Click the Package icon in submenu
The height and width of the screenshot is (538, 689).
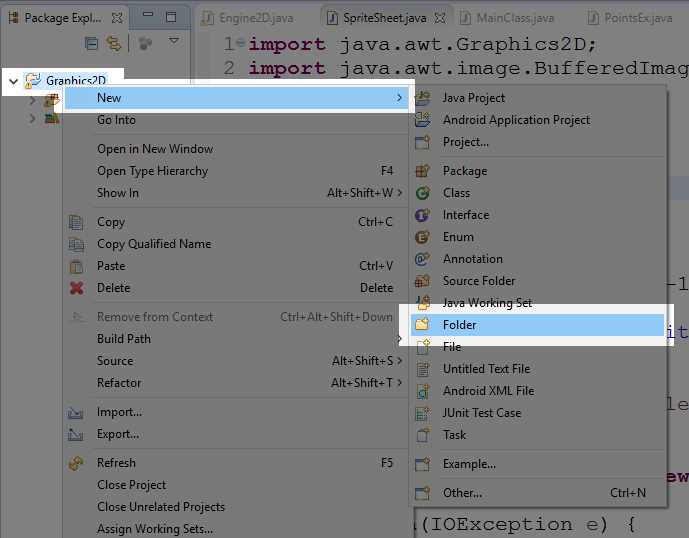tap(423, 171)
